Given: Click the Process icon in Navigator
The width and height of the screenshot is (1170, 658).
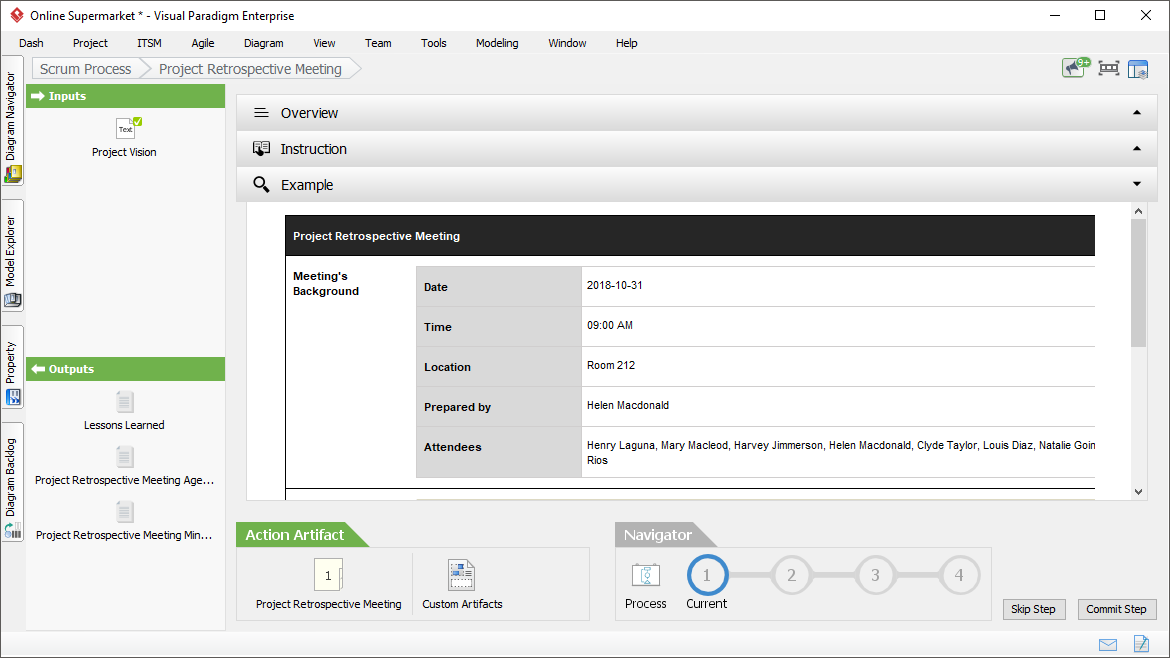Looking at the screenshot, I should tap(645, 575).
